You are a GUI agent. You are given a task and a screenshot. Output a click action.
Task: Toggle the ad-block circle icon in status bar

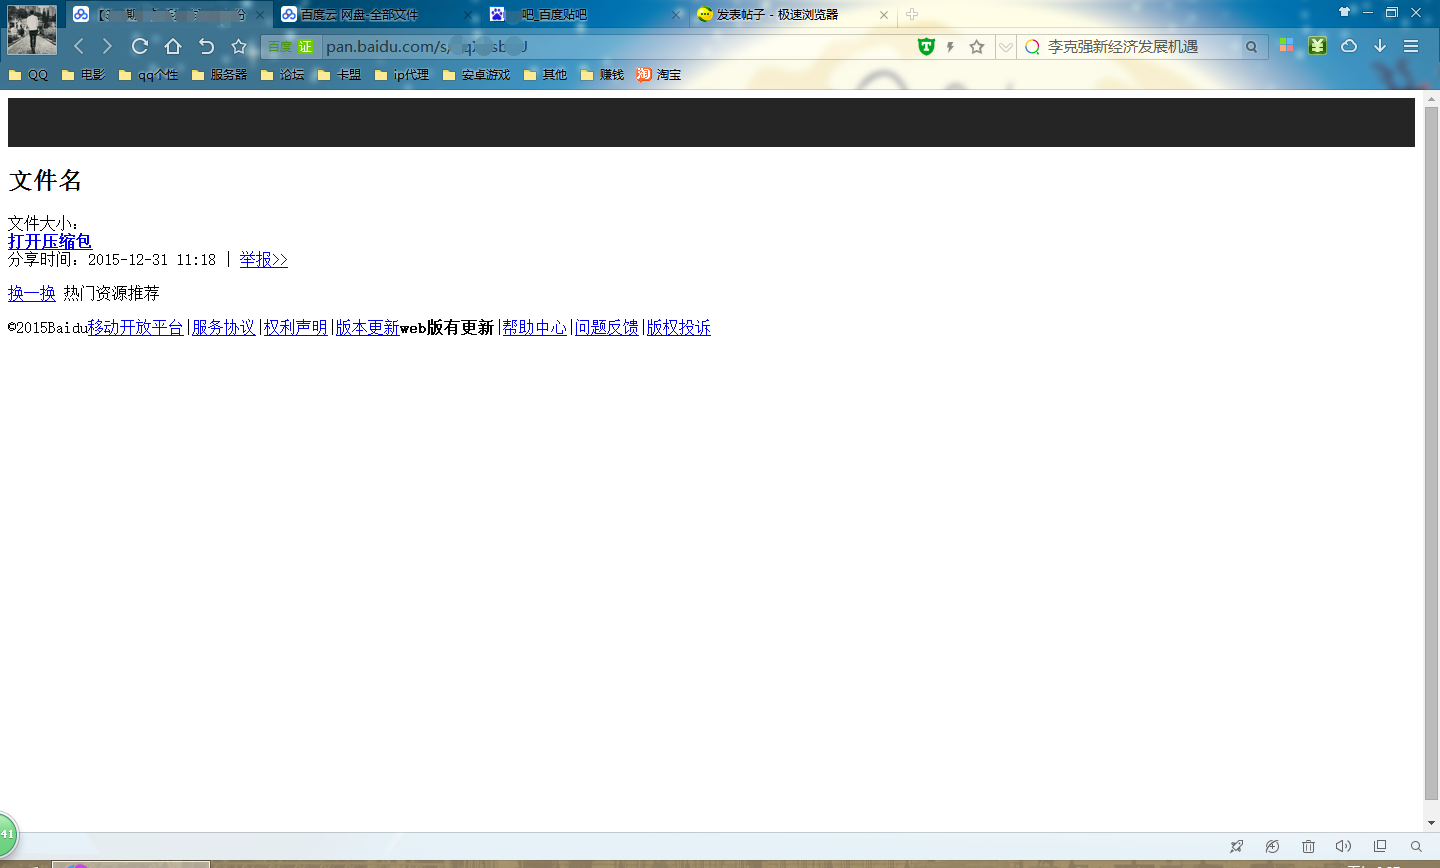pos(1272,847)
